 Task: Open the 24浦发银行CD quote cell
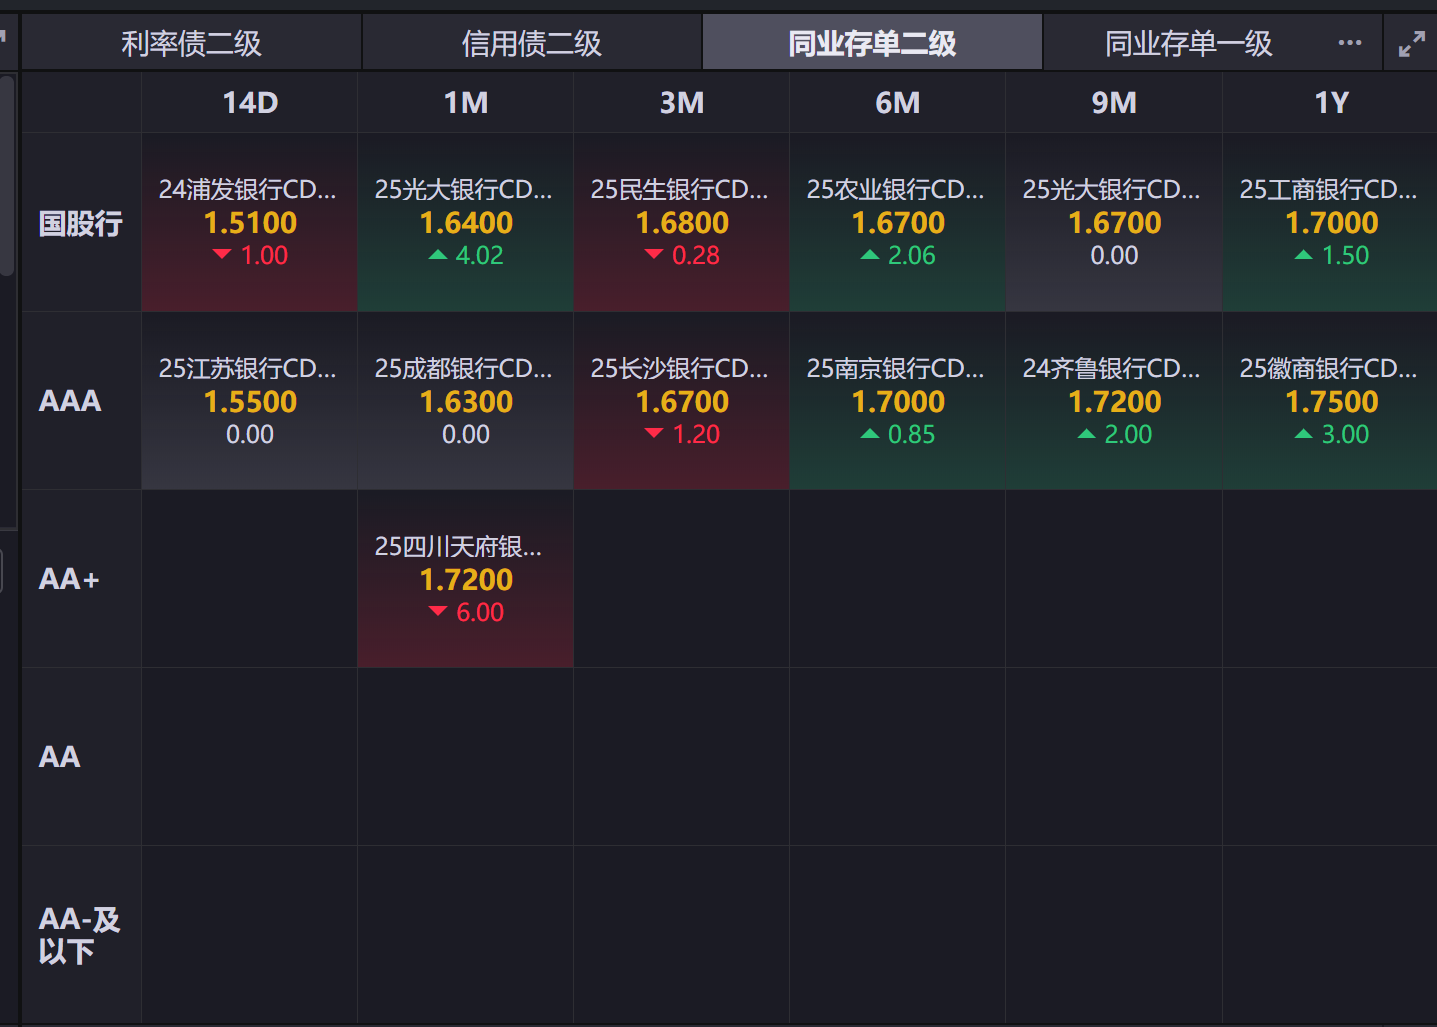pos(250,222)
